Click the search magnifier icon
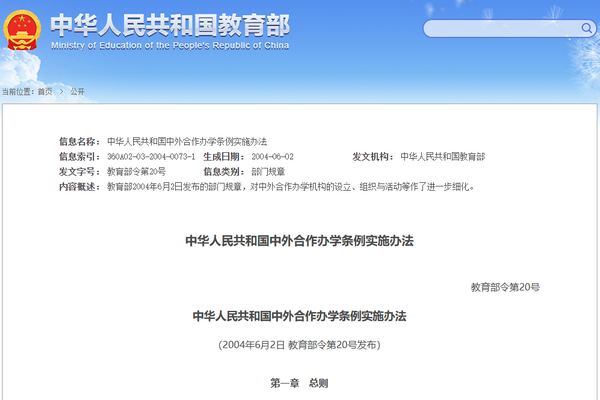 [586, 28]
